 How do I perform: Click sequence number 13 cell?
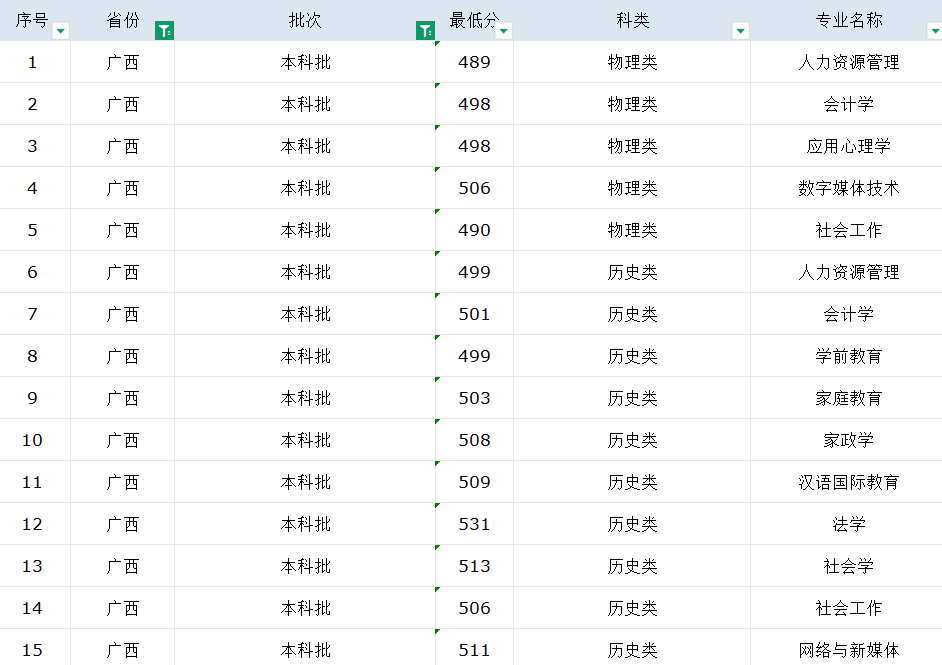[x=35, y=566]
